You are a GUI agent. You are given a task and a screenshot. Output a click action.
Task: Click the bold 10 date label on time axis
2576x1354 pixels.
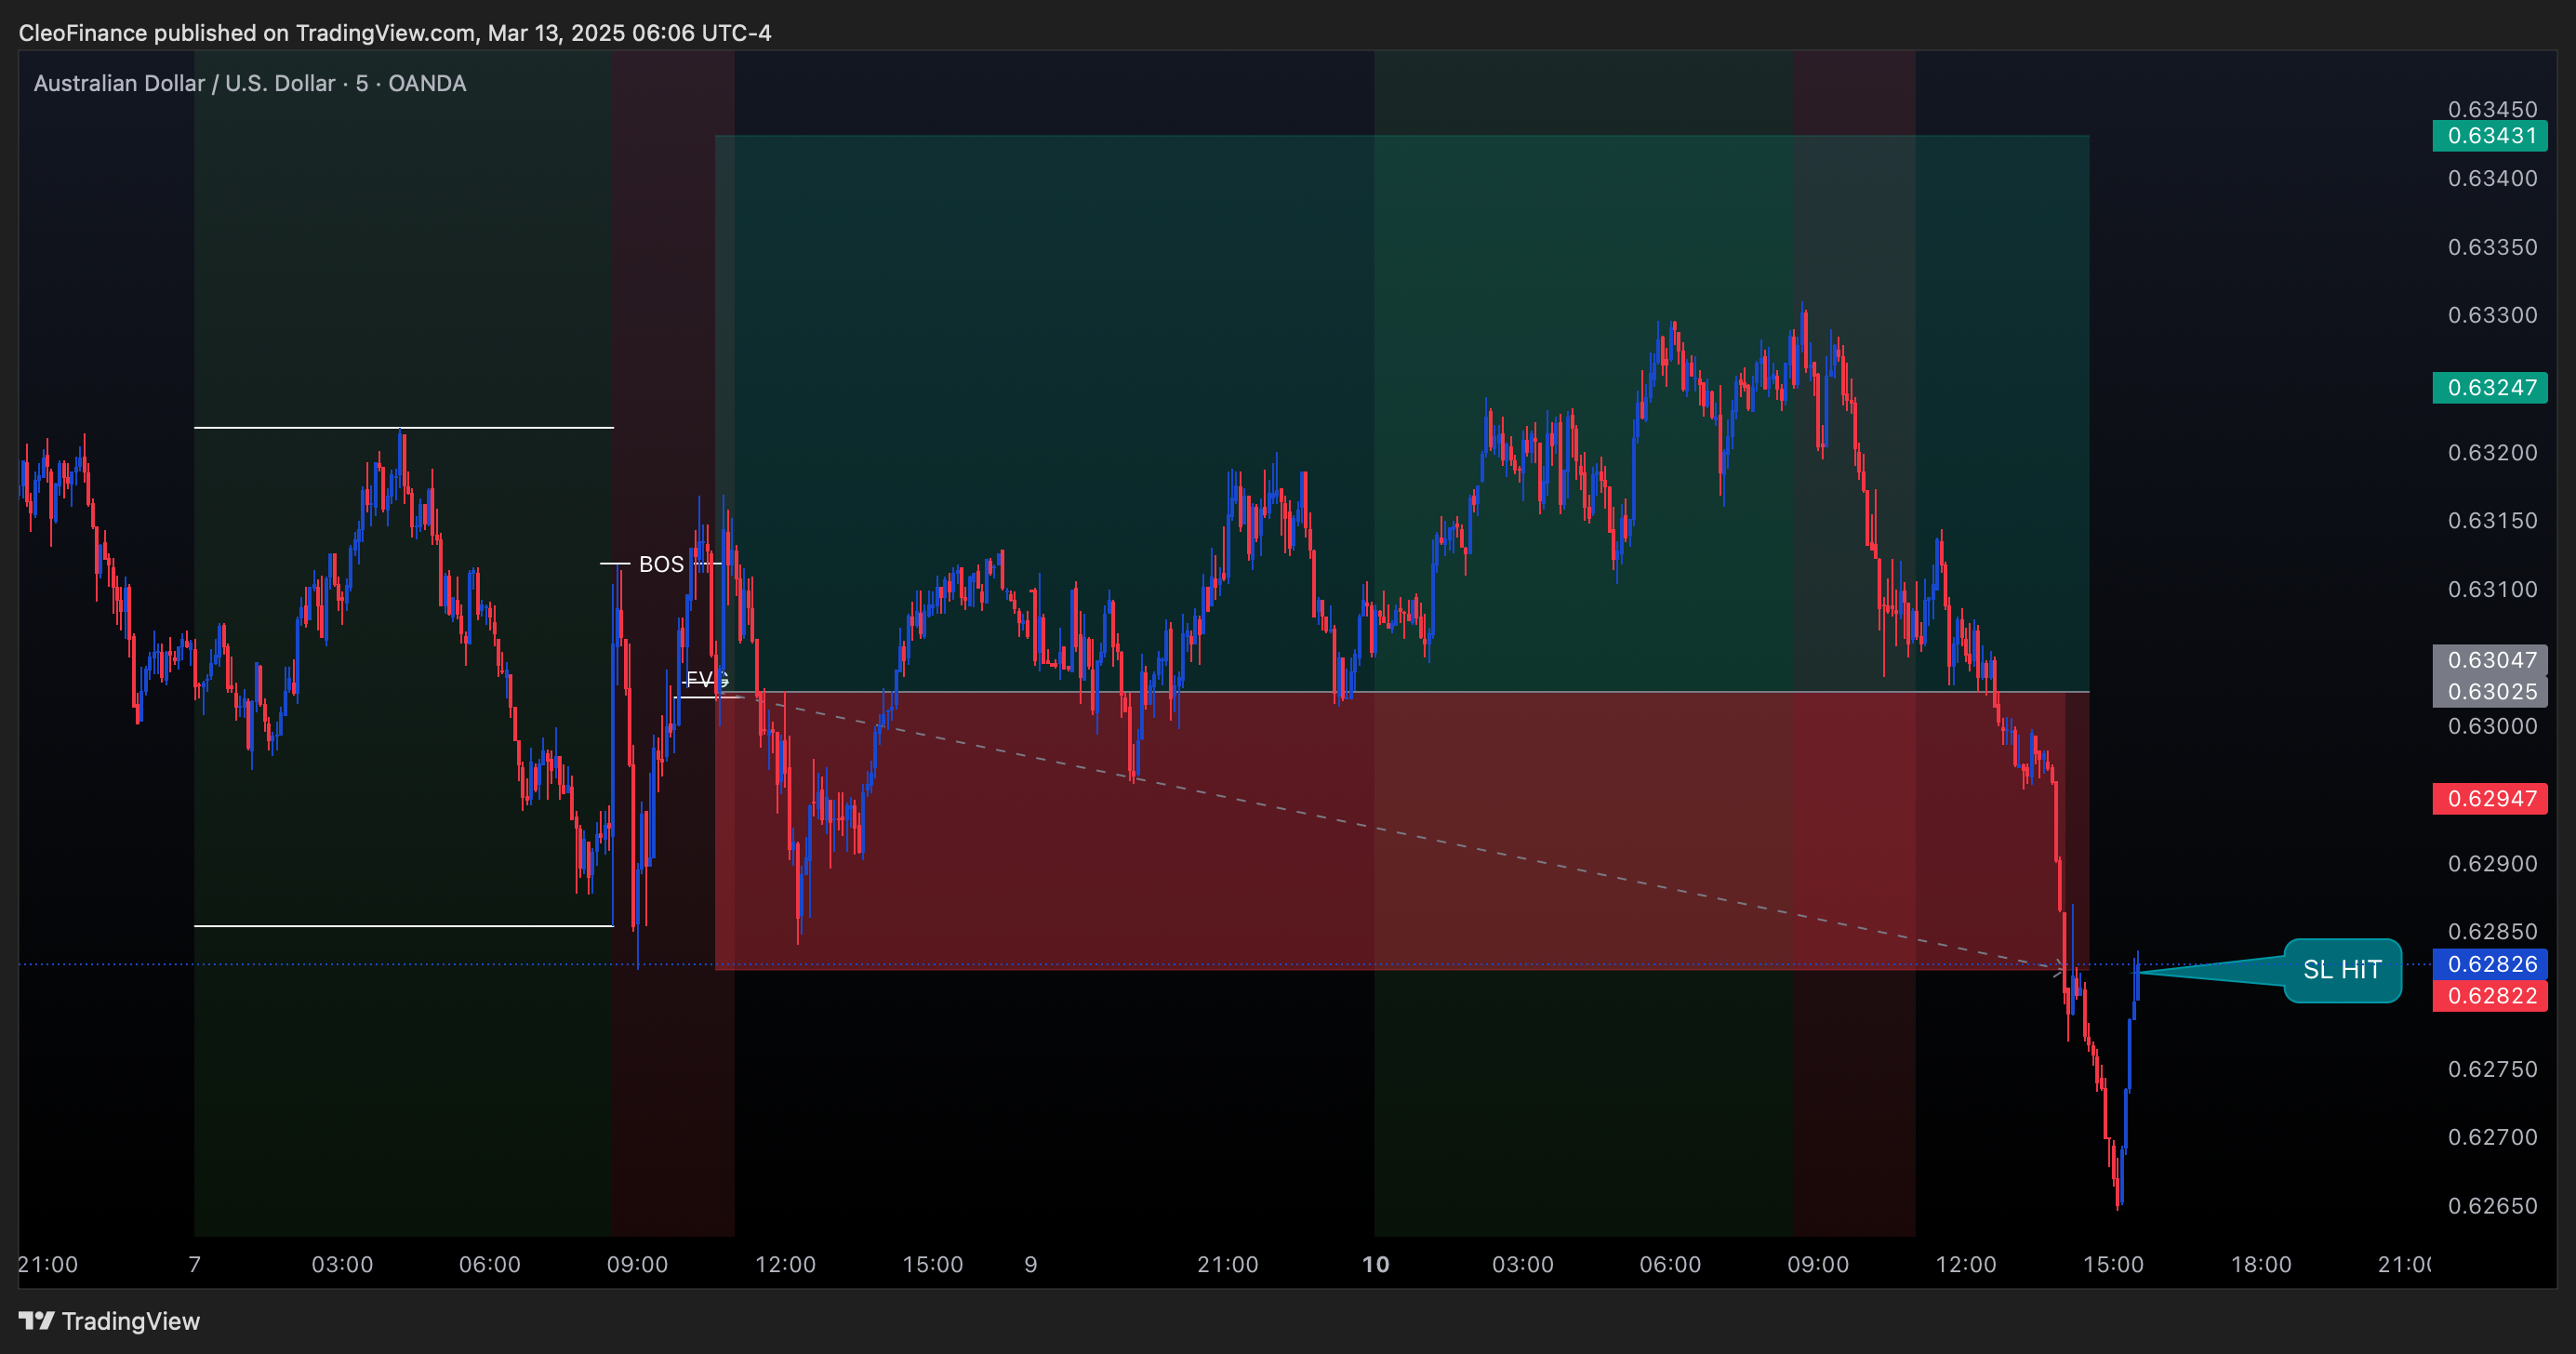pos(1376,1264)
